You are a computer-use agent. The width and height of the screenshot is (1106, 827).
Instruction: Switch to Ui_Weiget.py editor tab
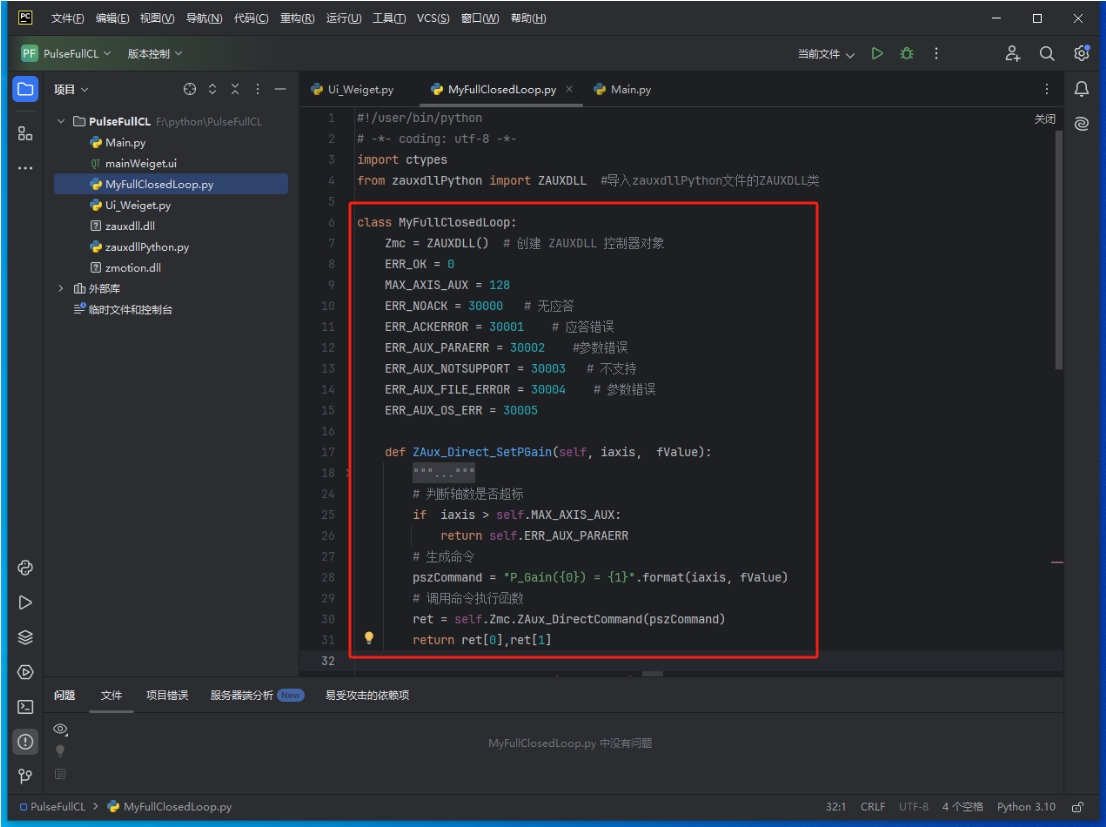click(x=352, y=90)
